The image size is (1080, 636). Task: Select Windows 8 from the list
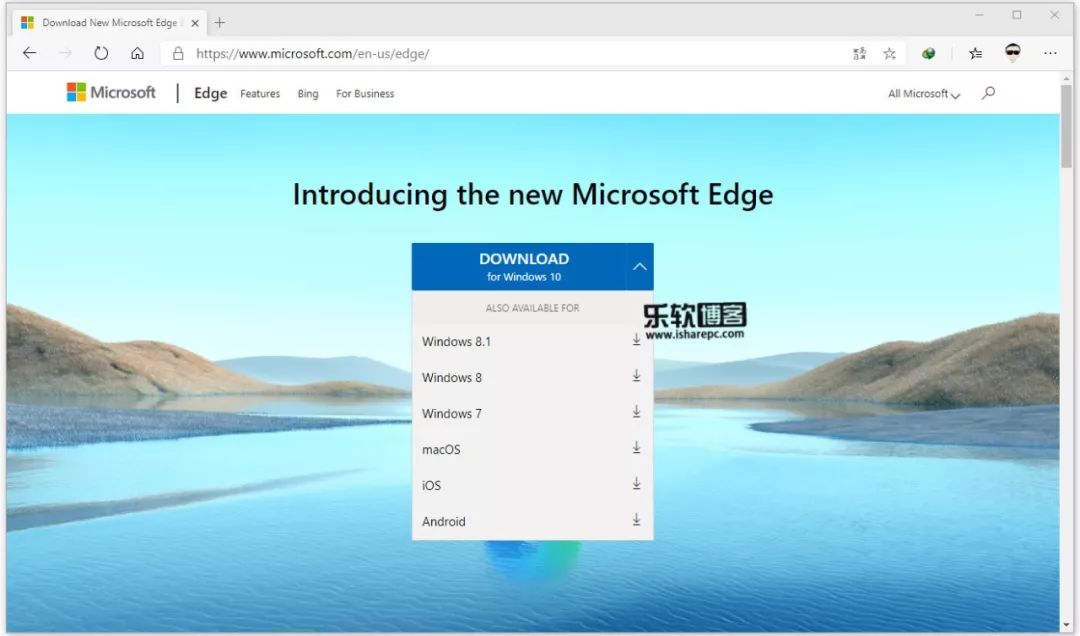click(532, 378)
